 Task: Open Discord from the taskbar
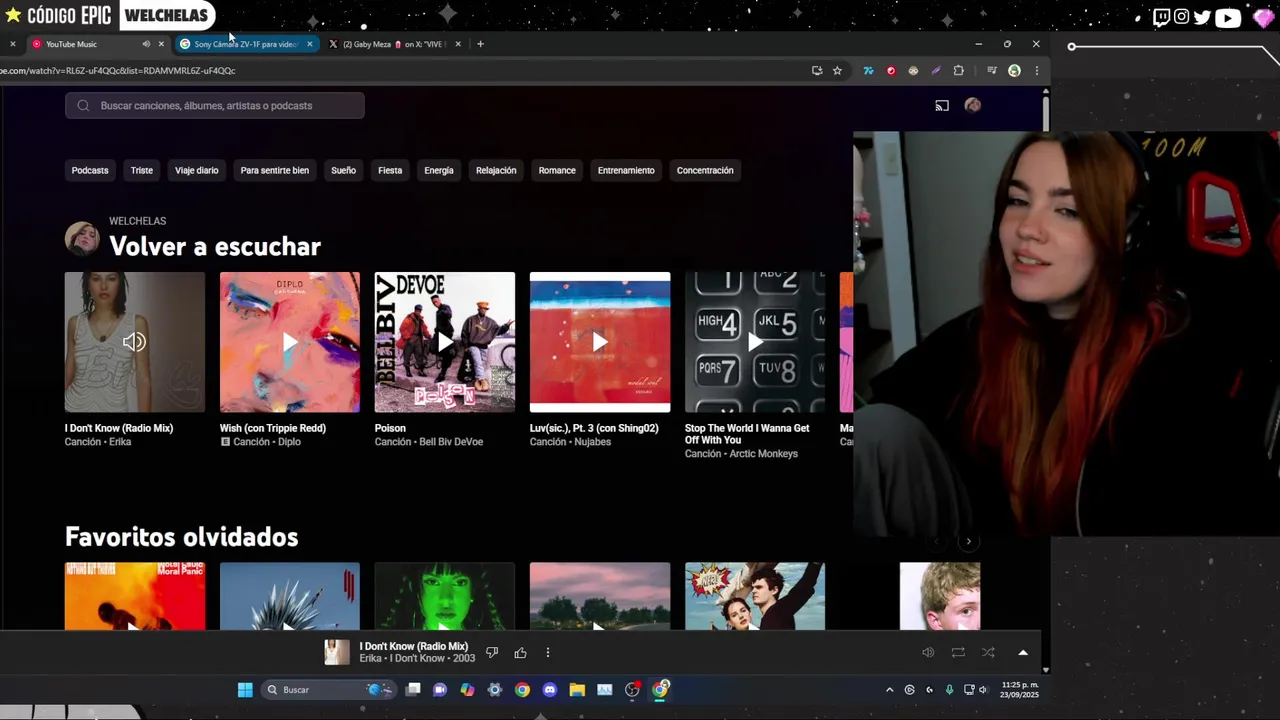[549, 689]
